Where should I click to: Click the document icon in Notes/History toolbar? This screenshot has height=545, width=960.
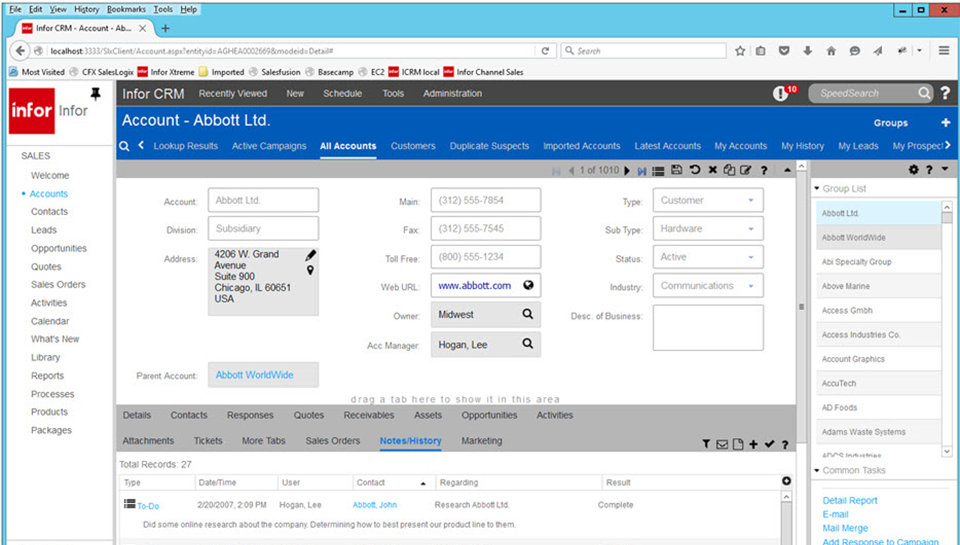(x=738, y=444)
